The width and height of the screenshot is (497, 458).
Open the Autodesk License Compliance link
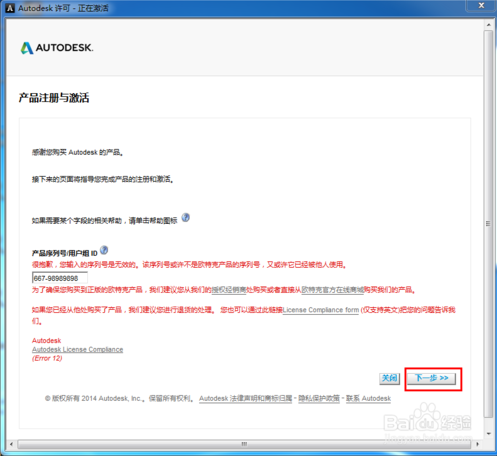pyautogui.click(x=77, y=349)
